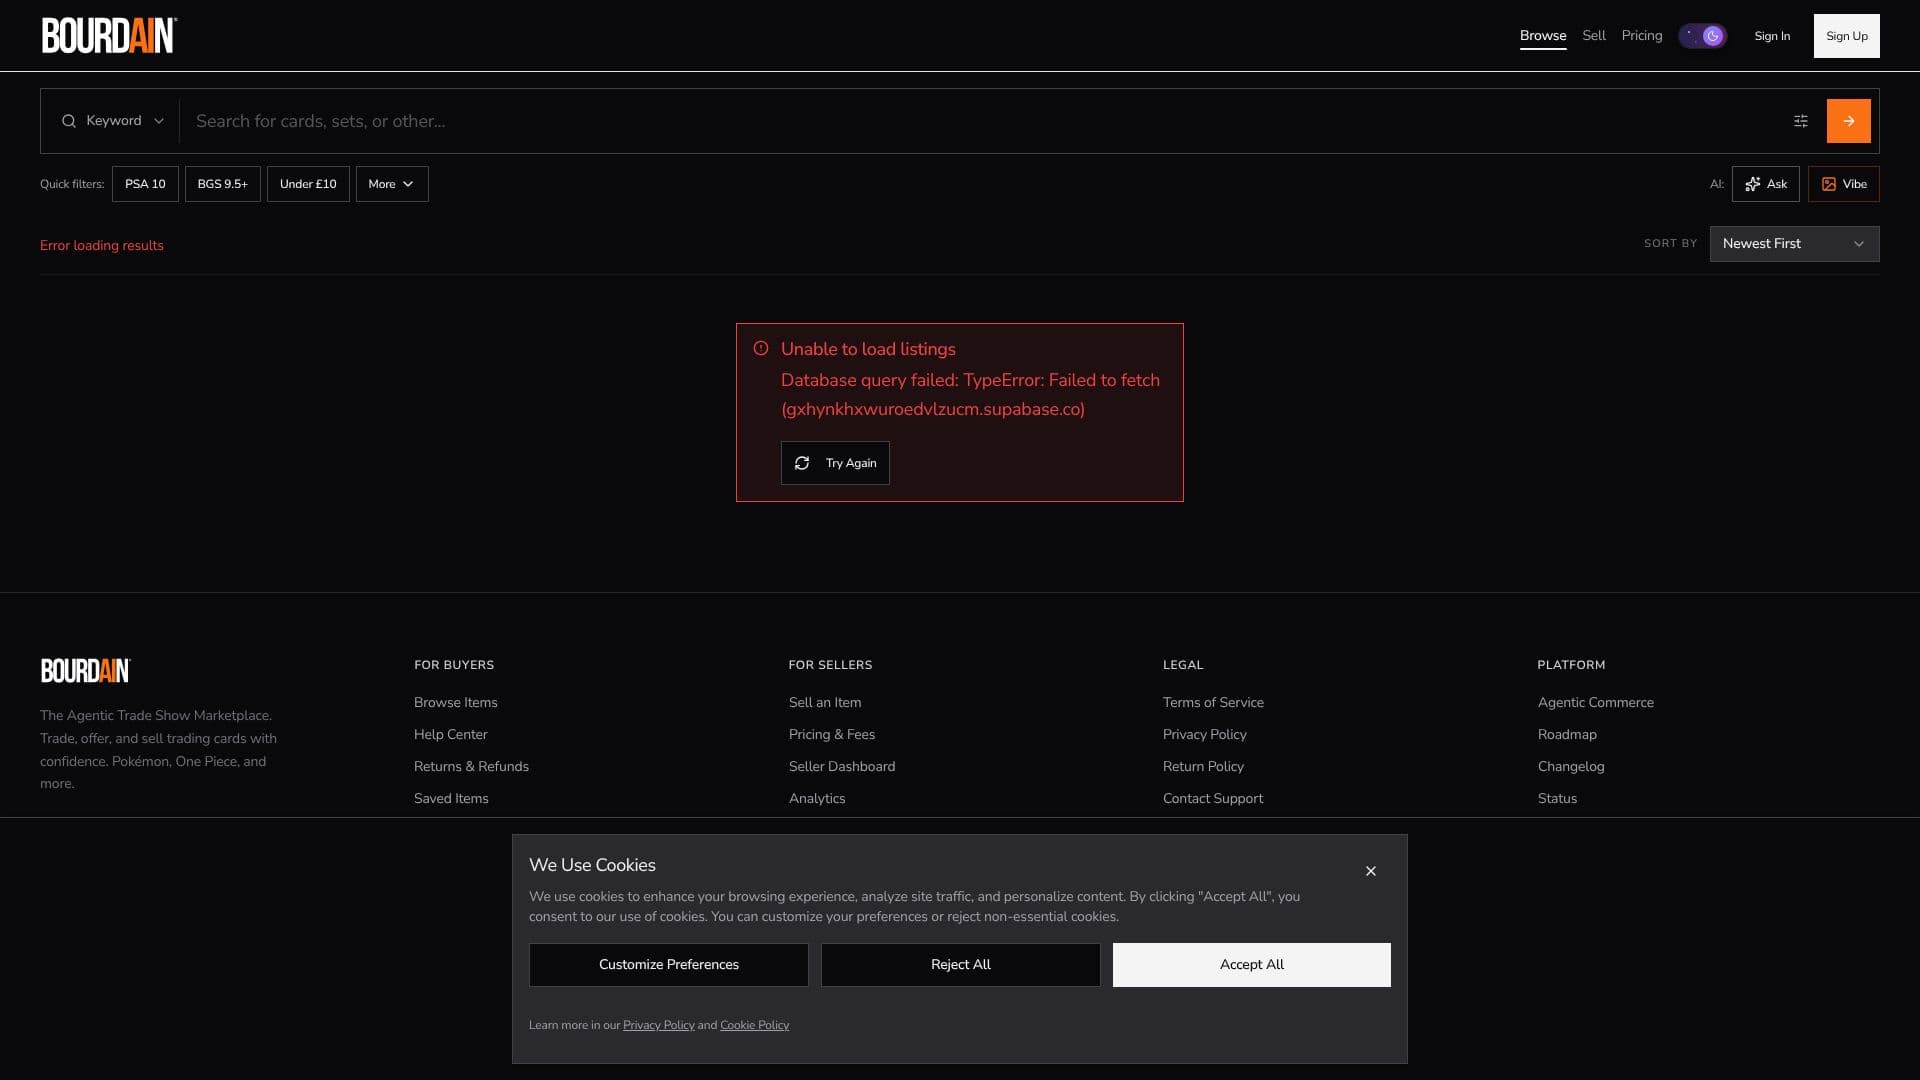
Task: Click Accept All cookies
Action: click(1252, 965)
